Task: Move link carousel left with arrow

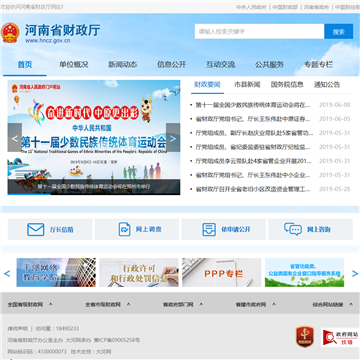Action: (x=7, y=273)
